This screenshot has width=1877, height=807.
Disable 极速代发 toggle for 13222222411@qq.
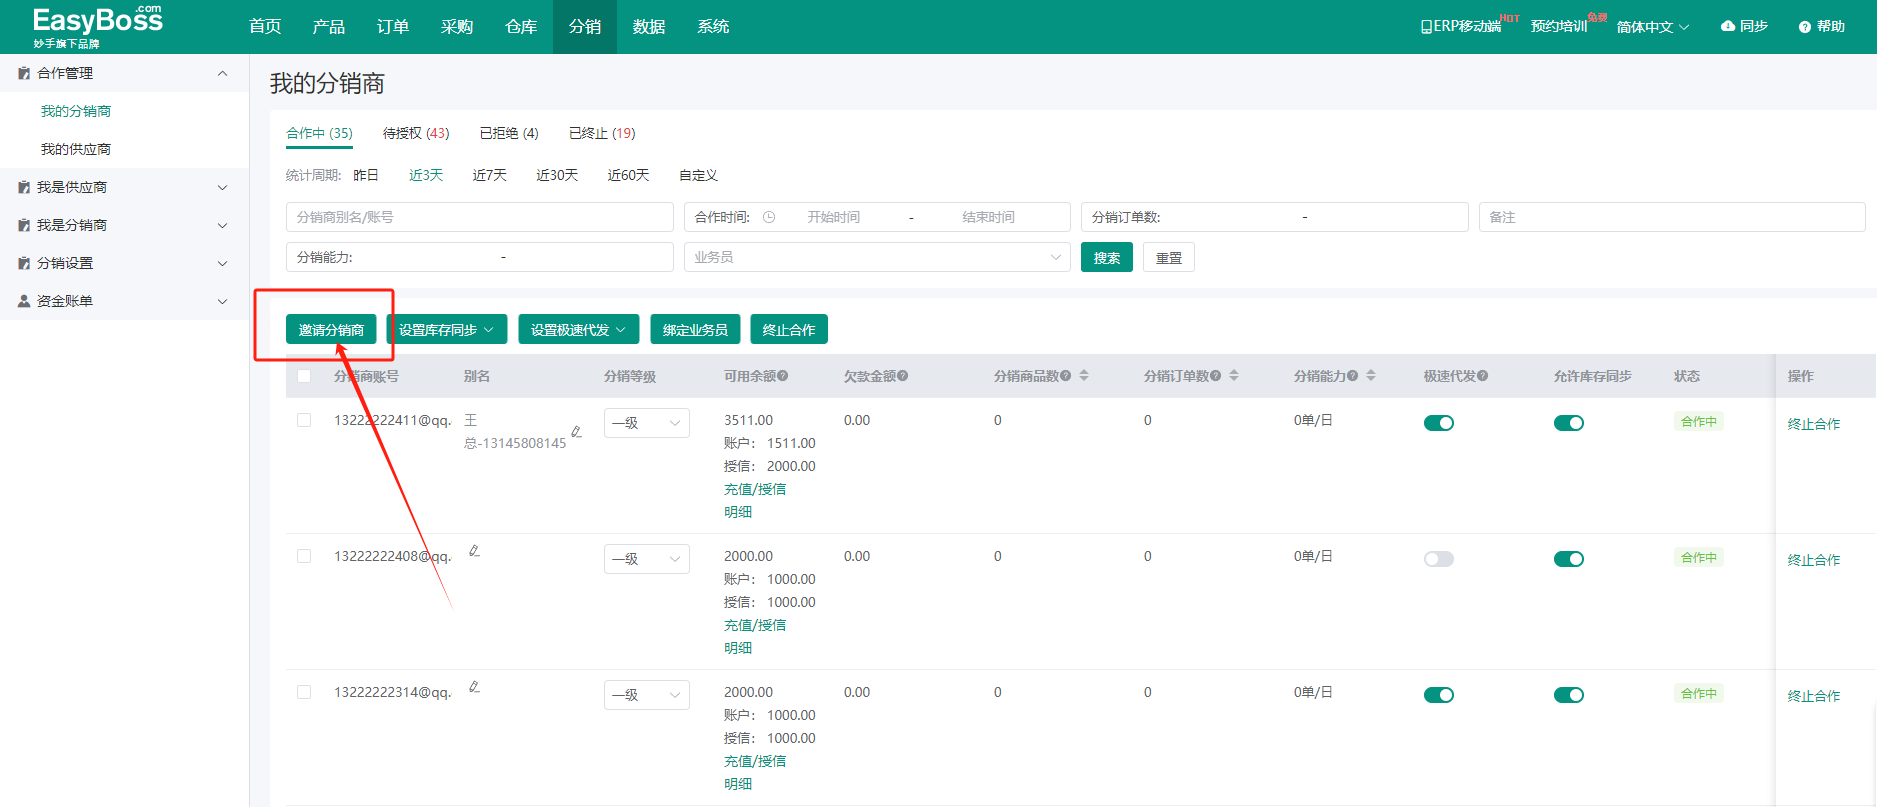tap(1439, 423)
